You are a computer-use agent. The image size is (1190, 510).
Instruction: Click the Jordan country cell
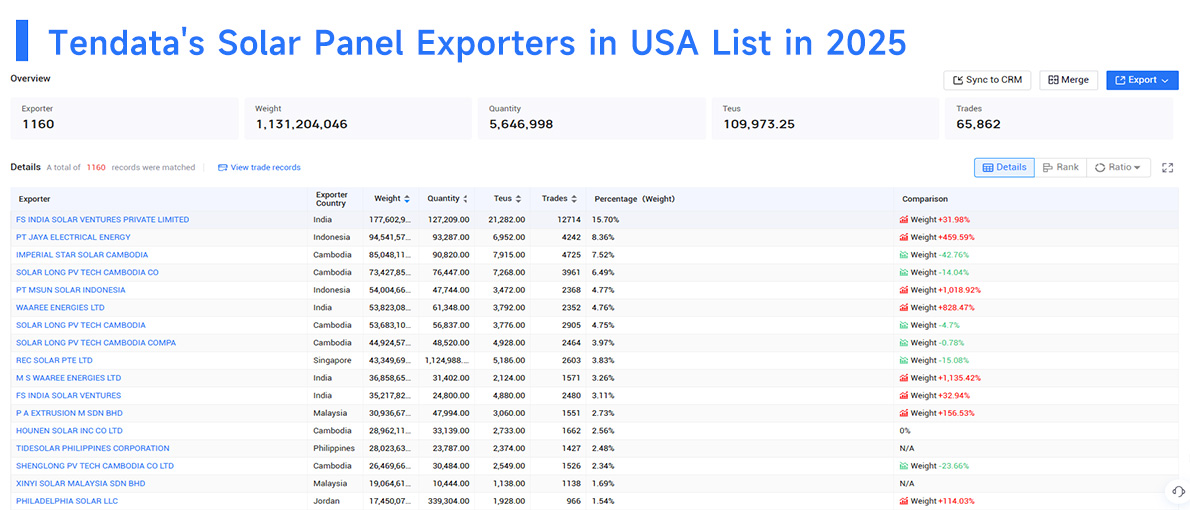tap(325, 501)
